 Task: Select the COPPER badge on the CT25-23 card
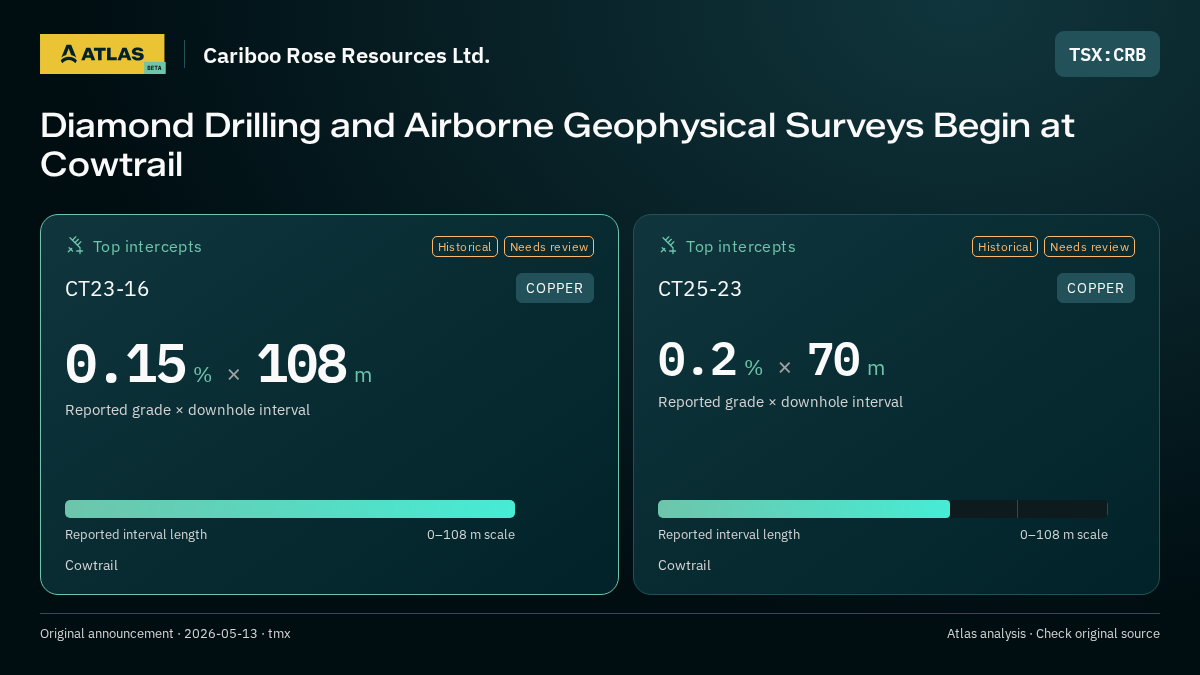click(1096, 288)
